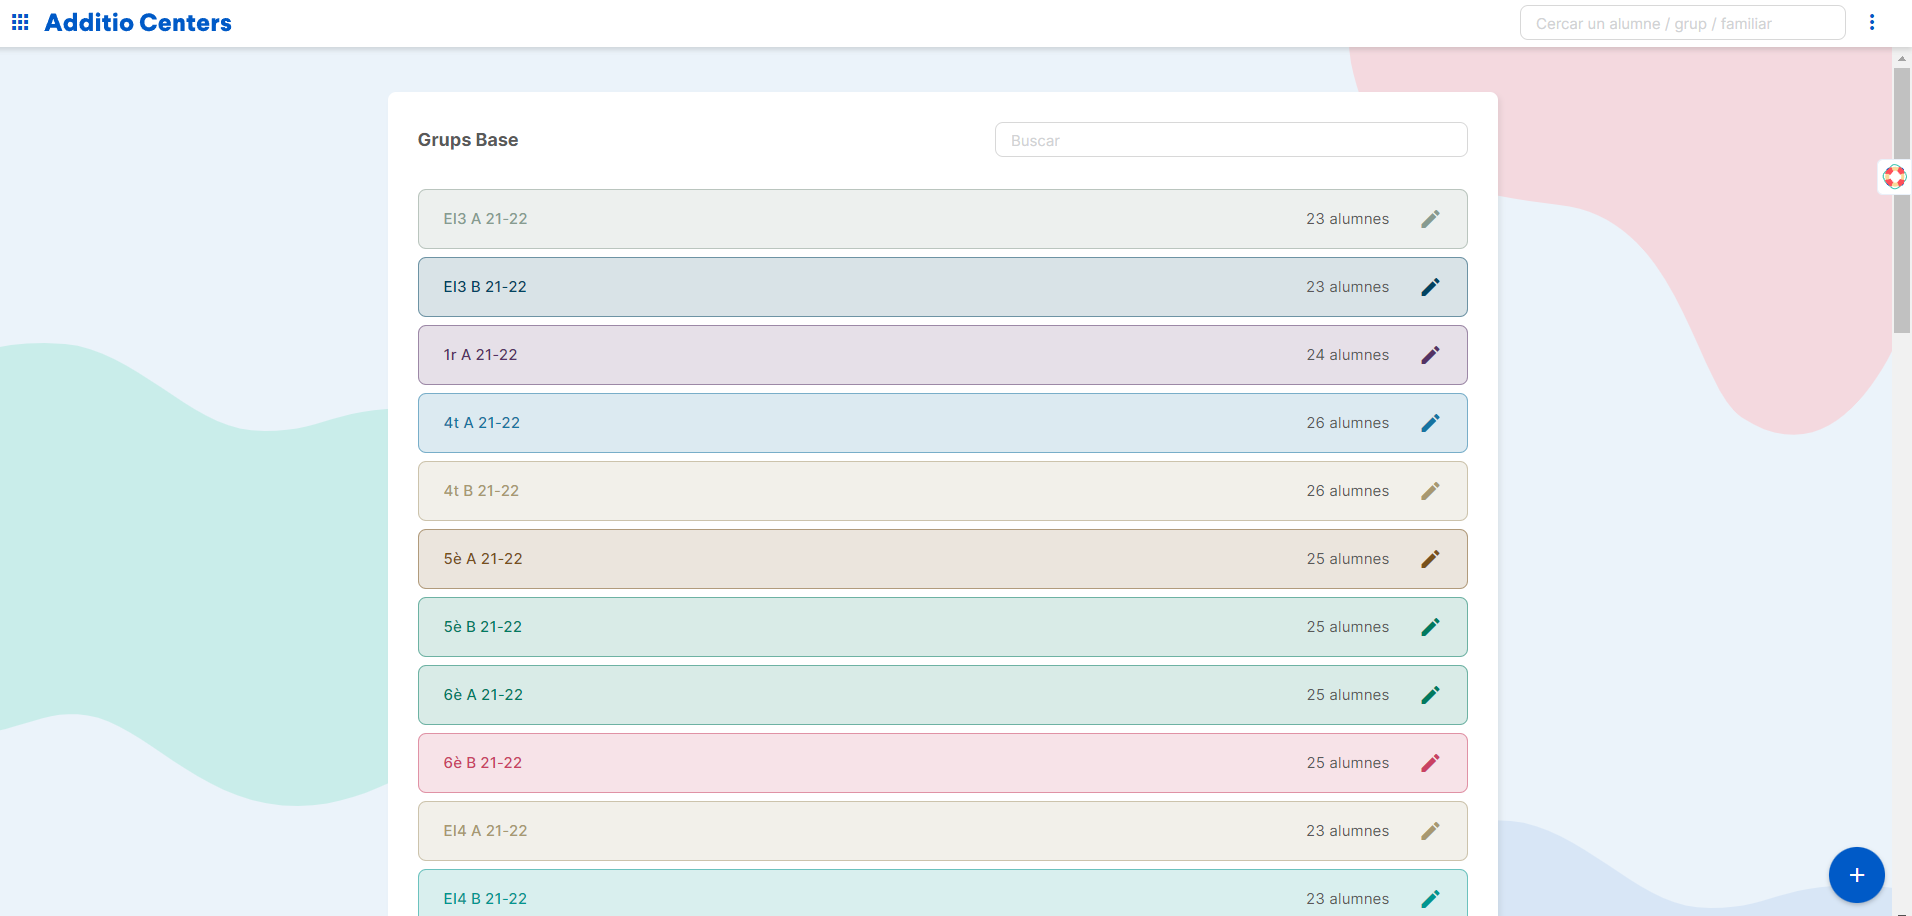Click the EI4 B 21-22 group name
Screen dimensions: 1912x916
click(x=485, y=898)
